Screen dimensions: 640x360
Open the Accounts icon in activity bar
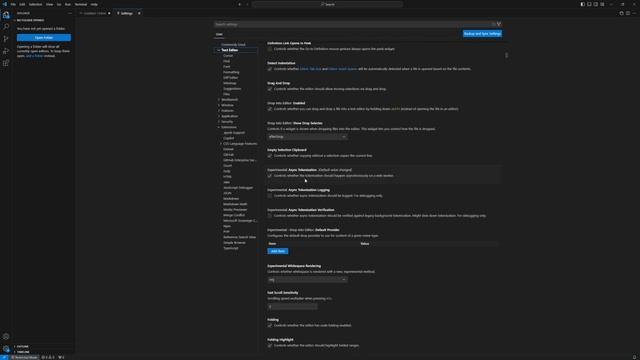tap(6, 336)
